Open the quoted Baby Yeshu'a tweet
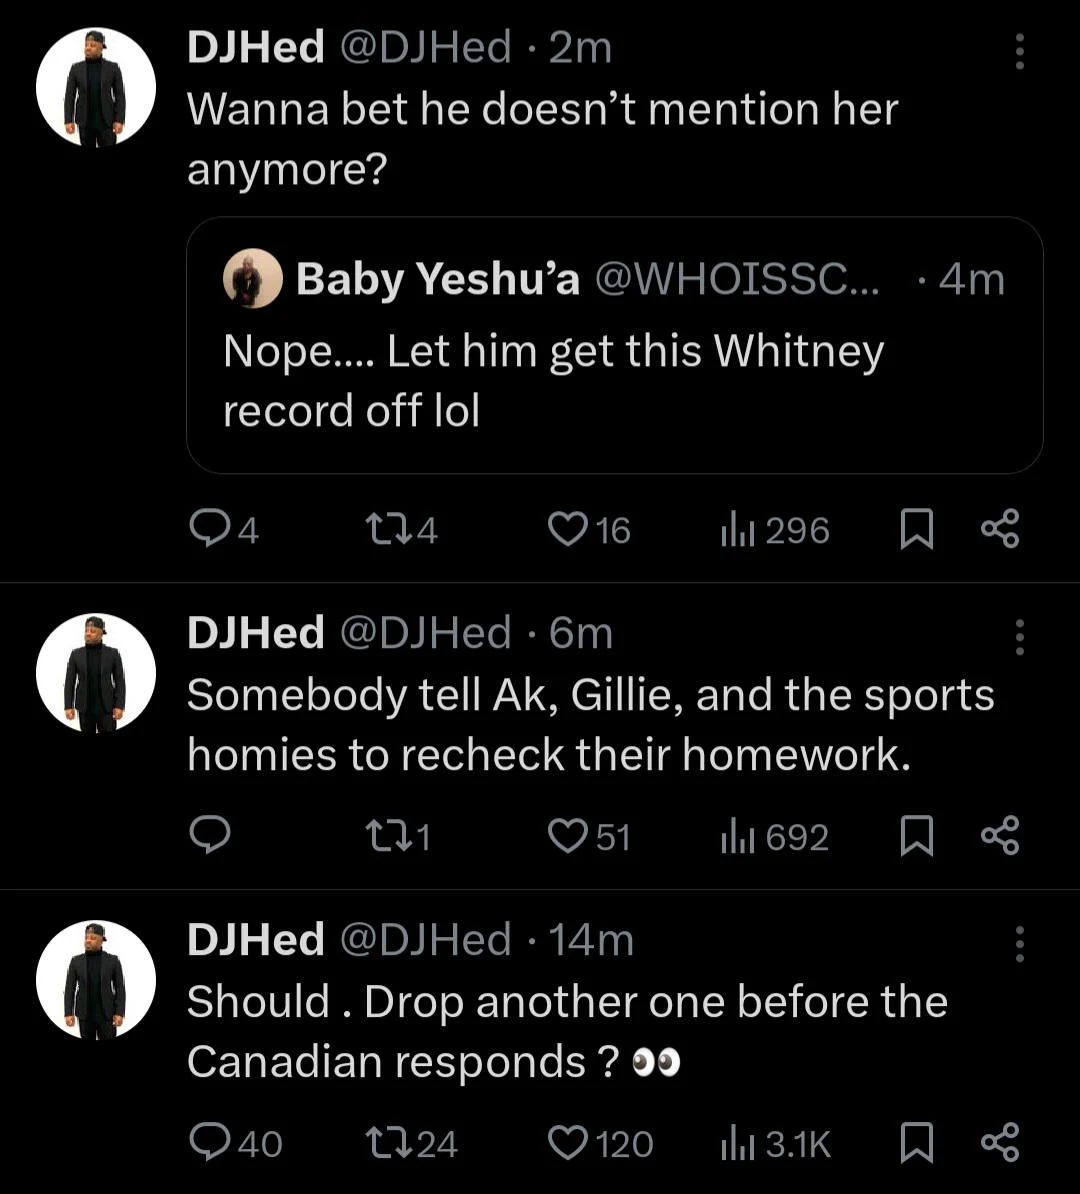 [614, 380]
